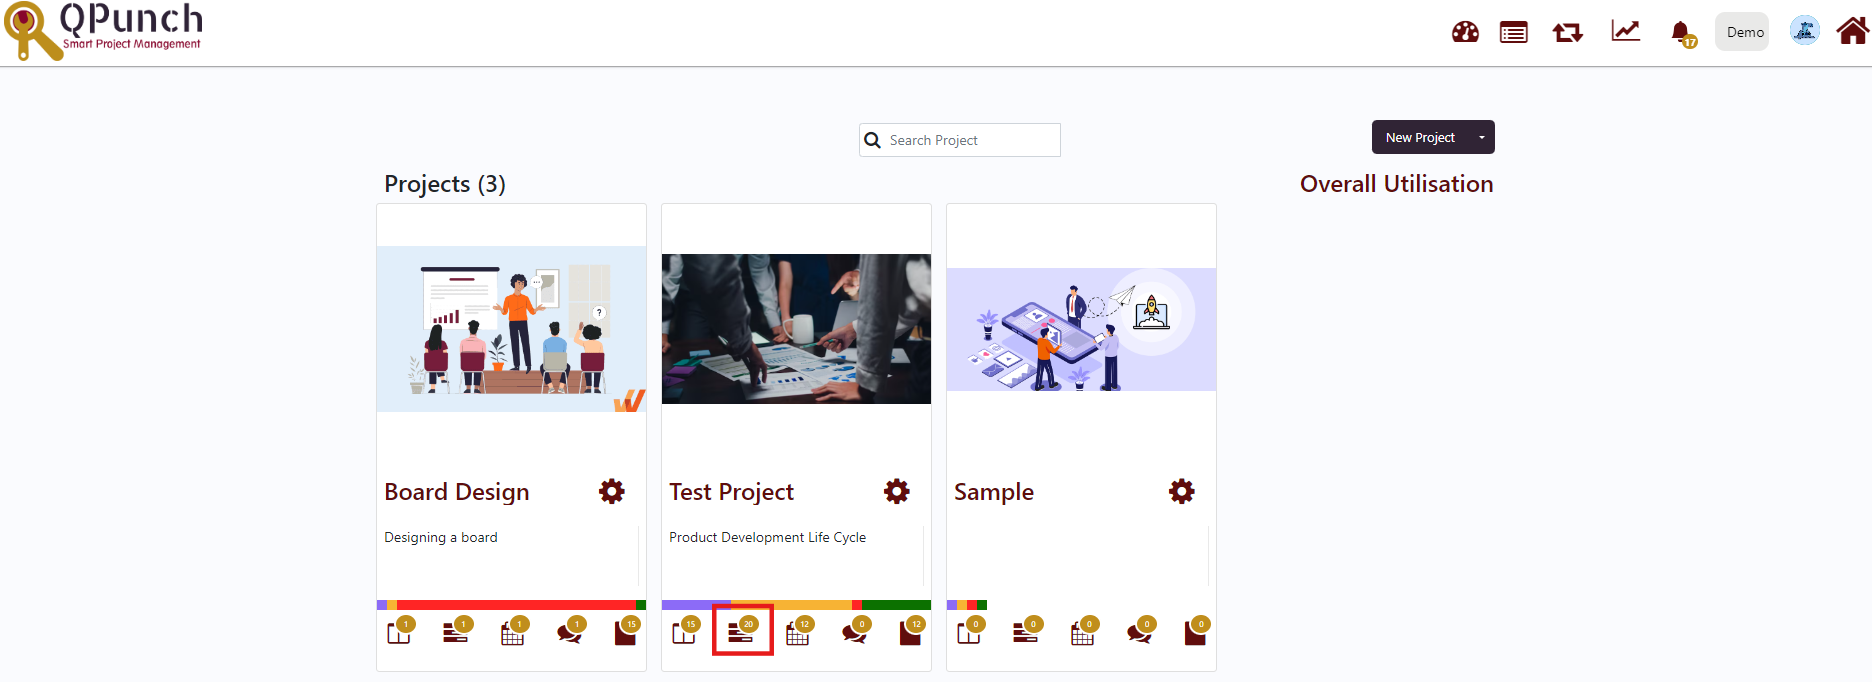Open Board Design settings gear
The width and height of the screenshot is (1872, 682).
pos(611,491)
